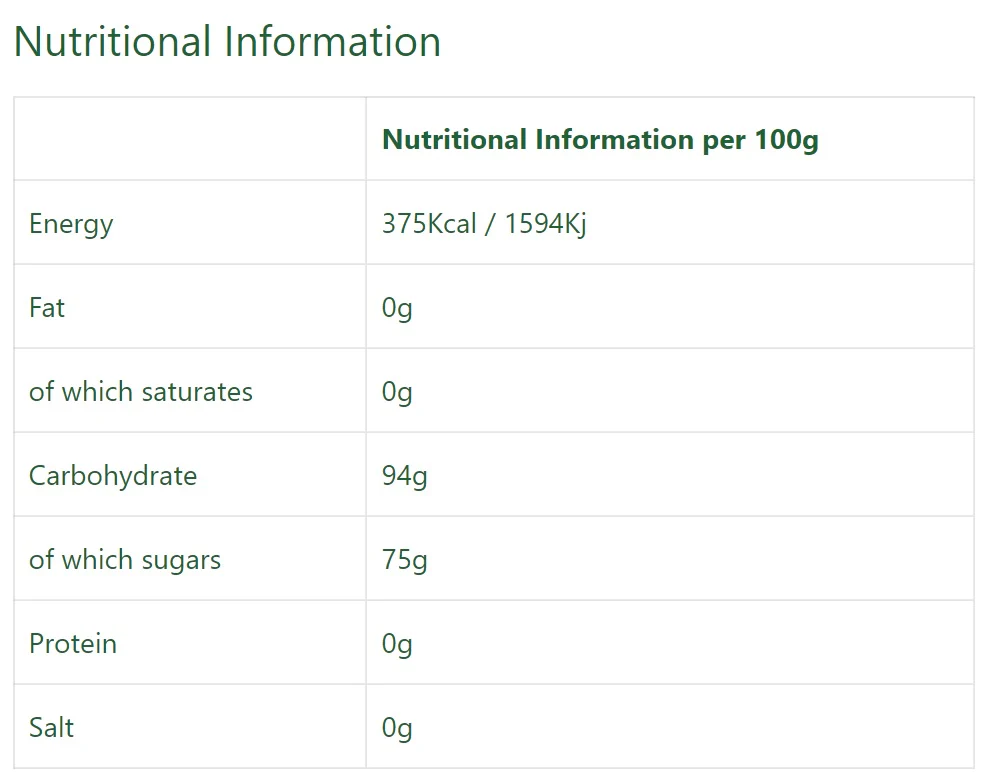995x779 pixels.
Task: Select the "of which sugars" row label
Action: tap(125, 560)
